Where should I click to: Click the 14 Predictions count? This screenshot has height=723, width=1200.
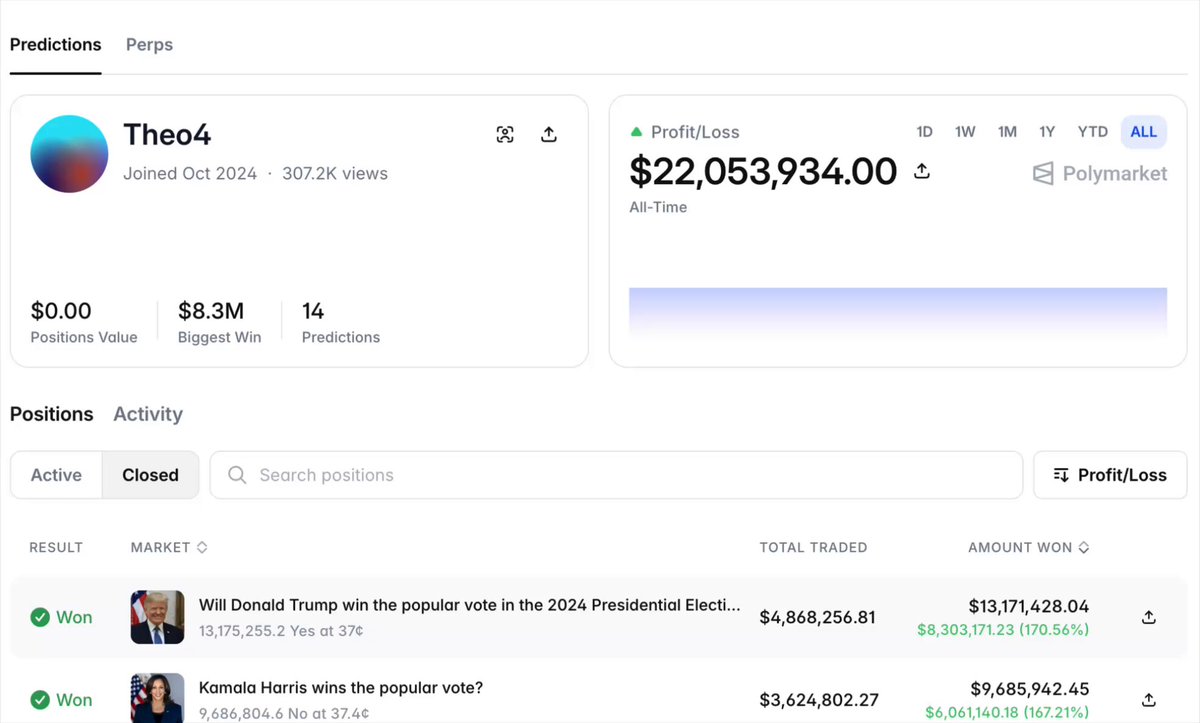313,311
